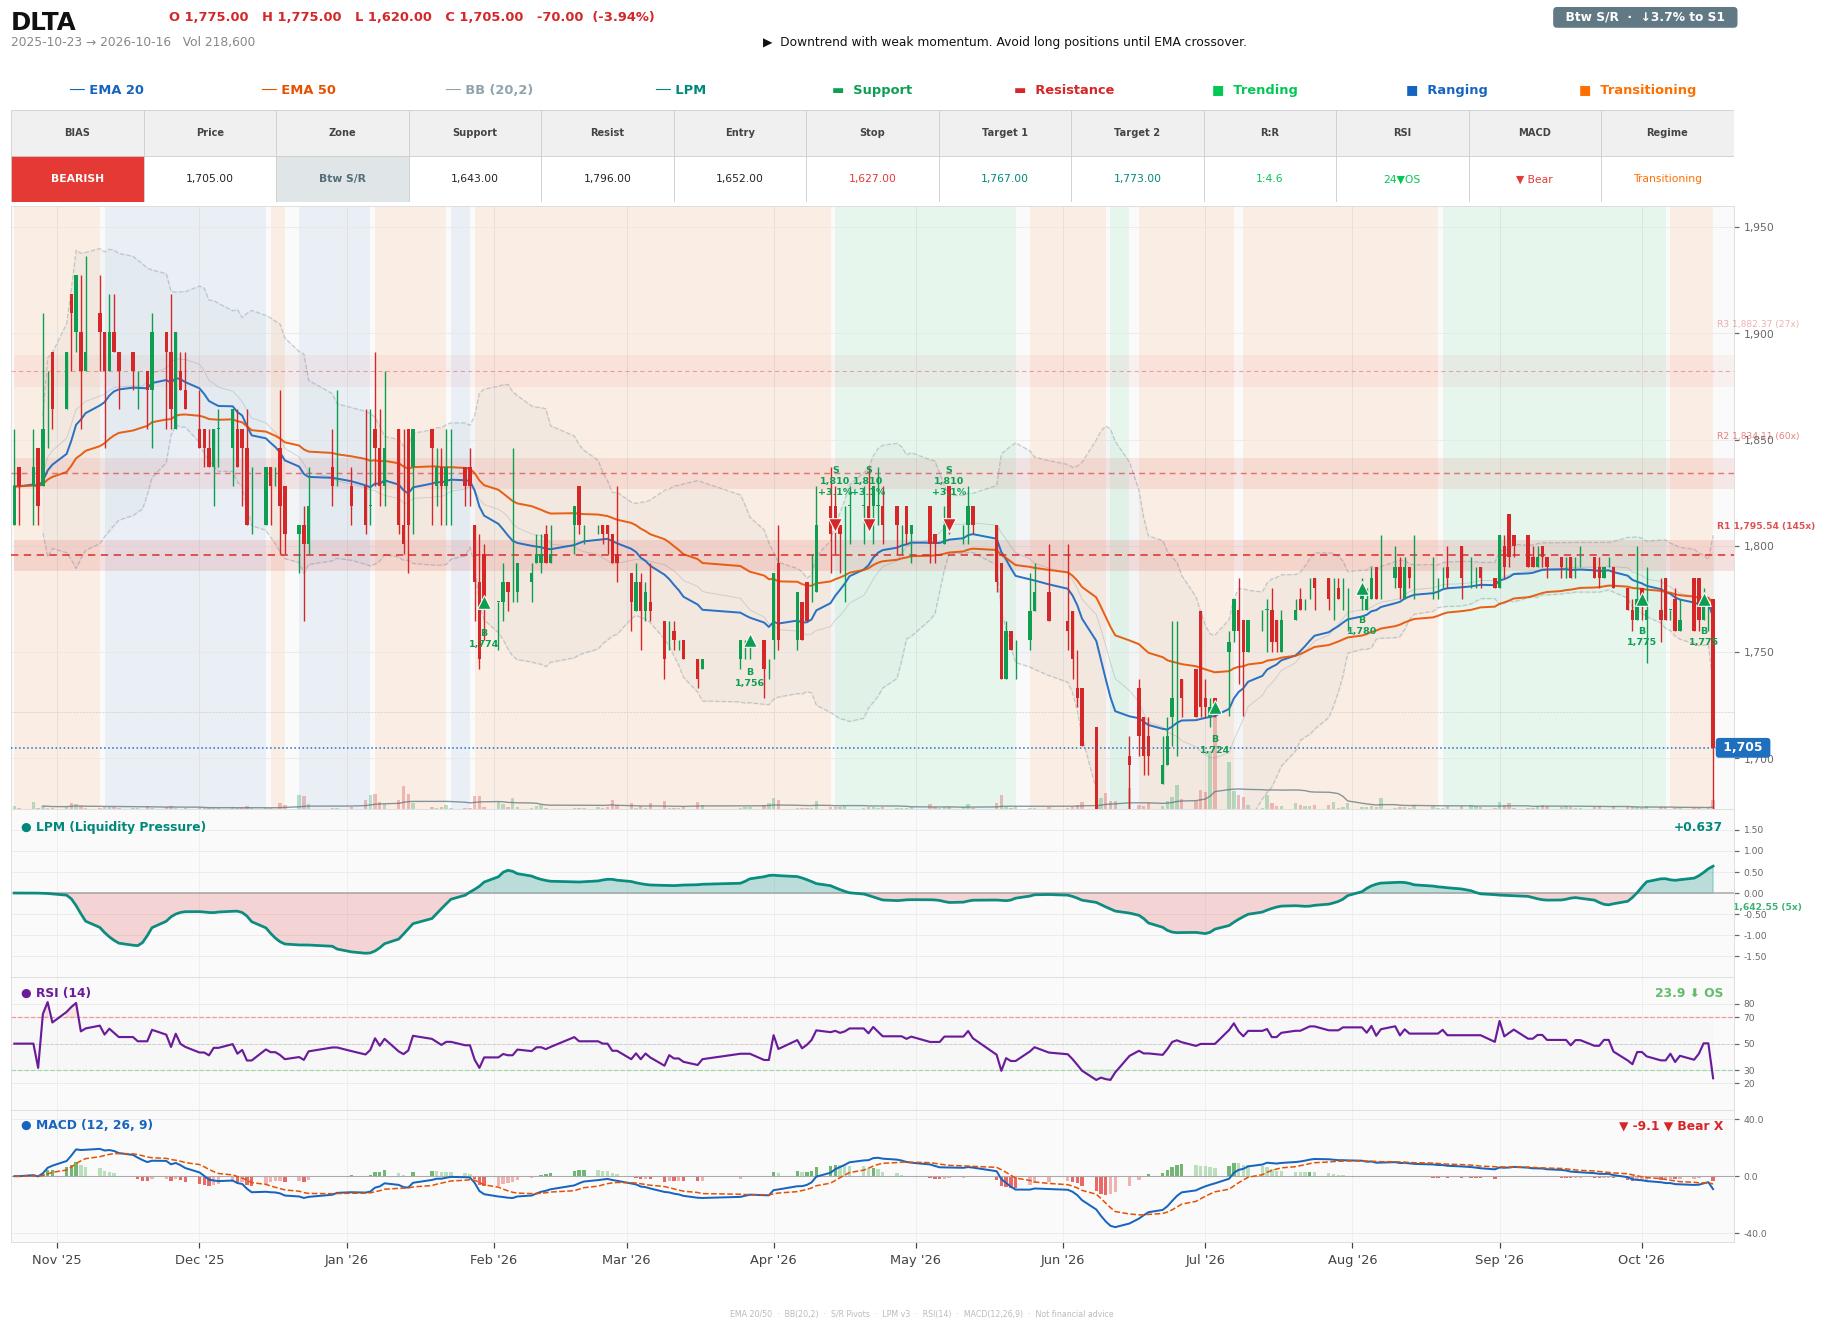1826x1330 pixels.
Task: Click the Support value 1,643.00
Action: 474,179
